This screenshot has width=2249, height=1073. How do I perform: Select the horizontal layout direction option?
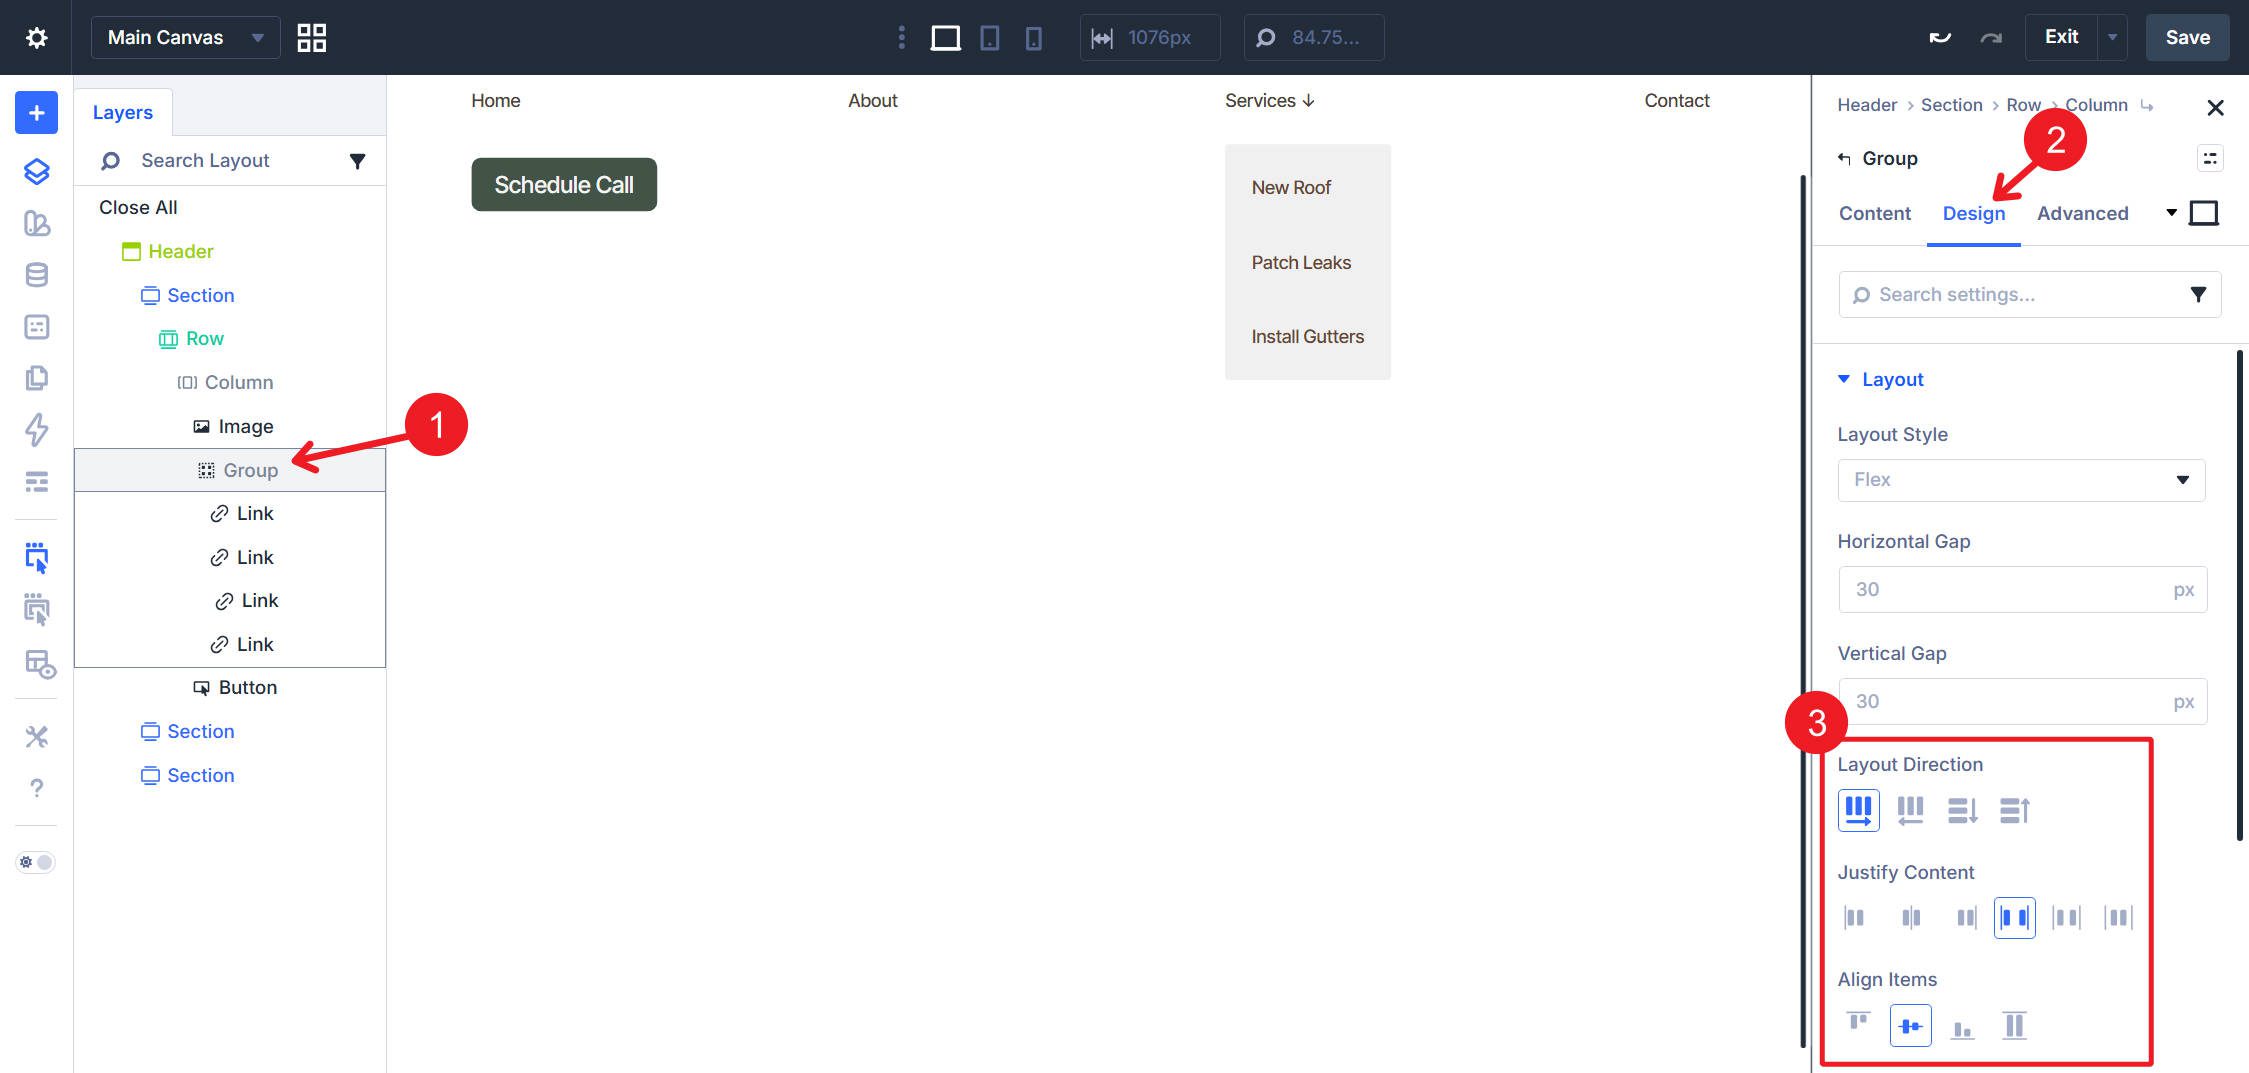(1858, 810)
